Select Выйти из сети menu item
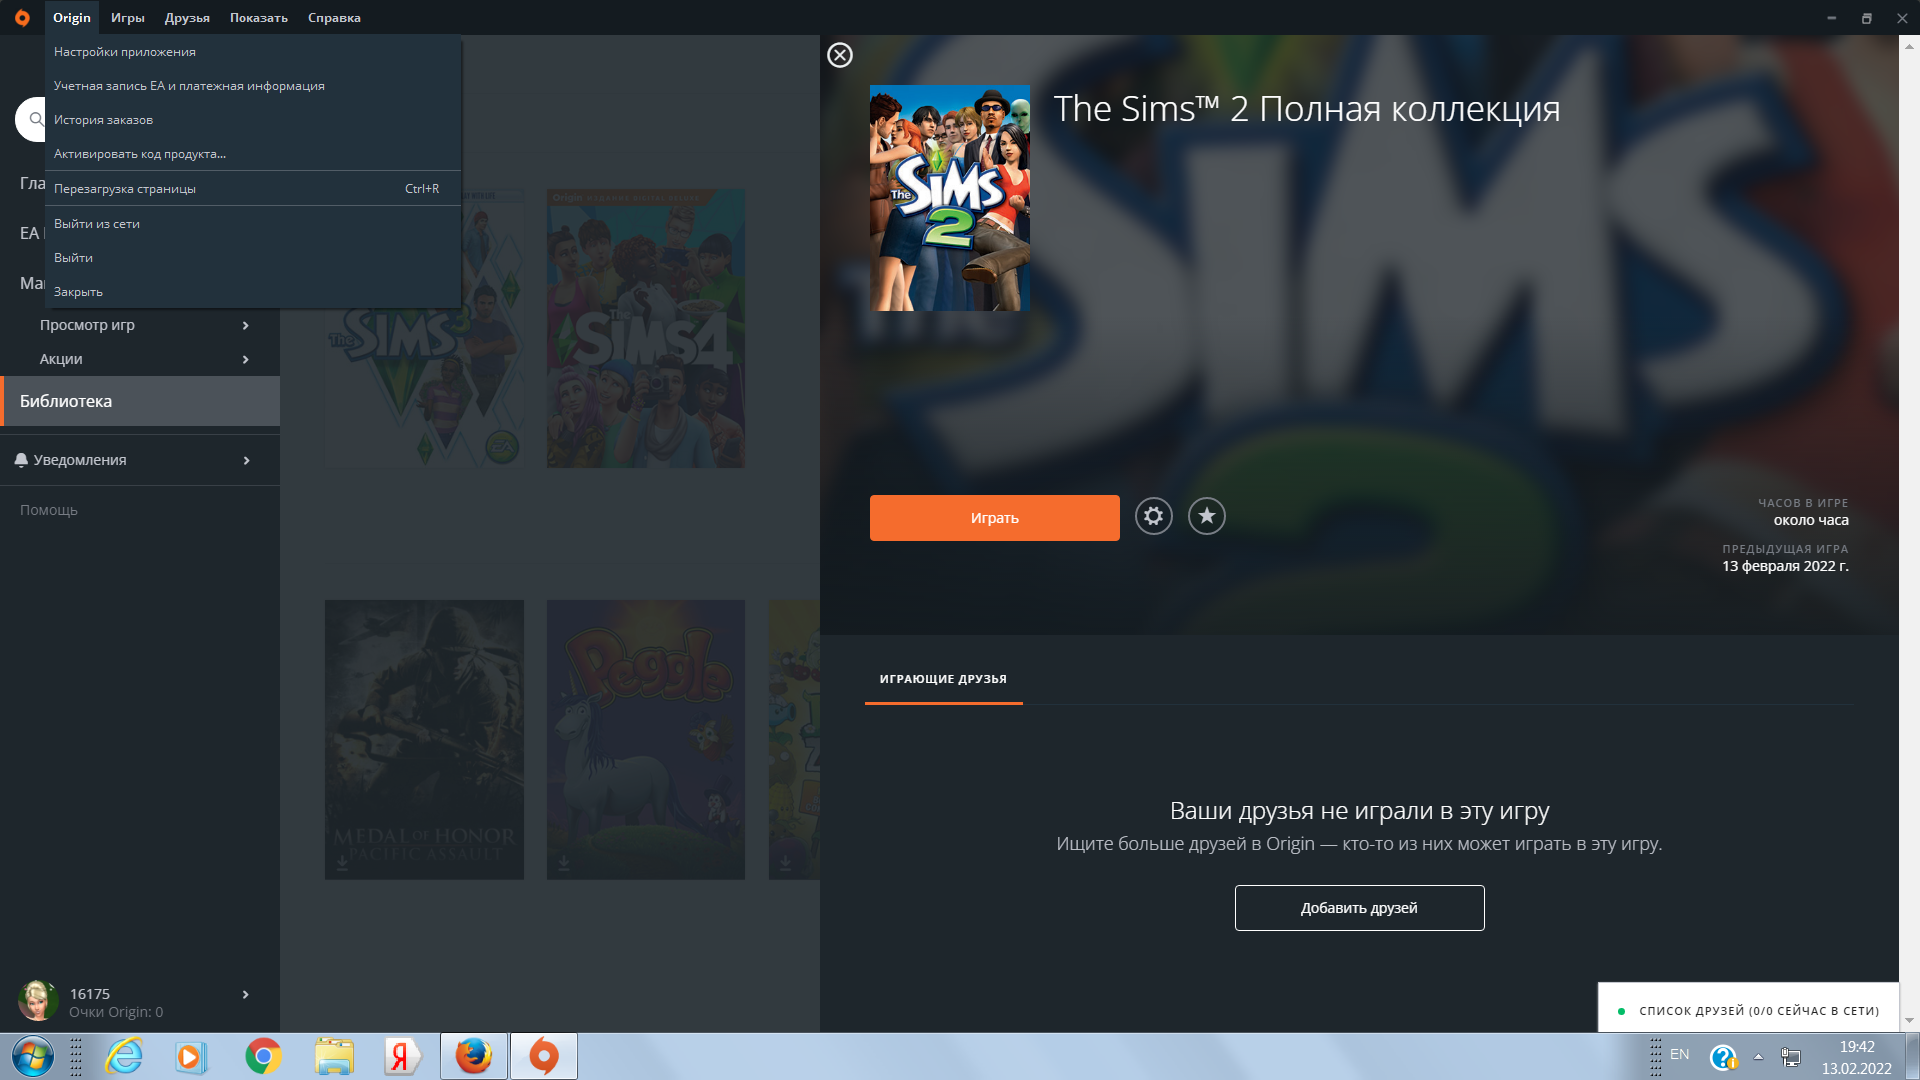 (x=253, y=224)
